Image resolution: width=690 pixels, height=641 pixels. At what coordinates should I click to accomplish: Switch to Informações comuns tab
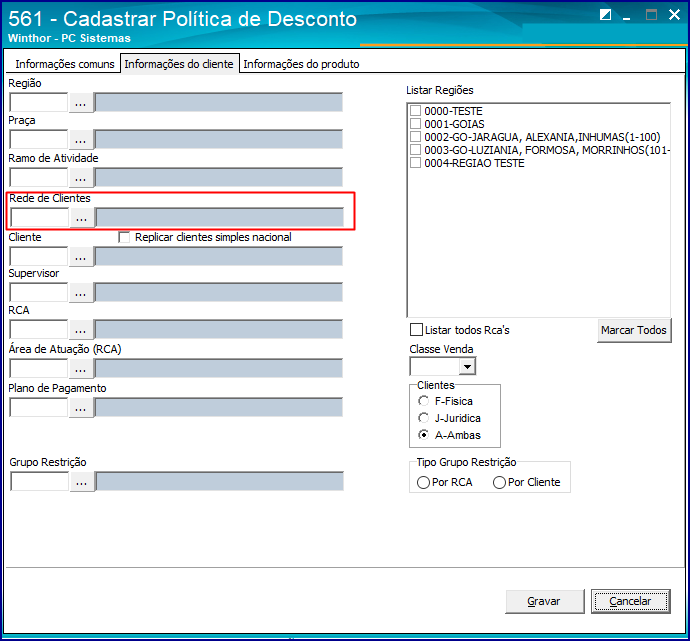(x=65, y=64)
